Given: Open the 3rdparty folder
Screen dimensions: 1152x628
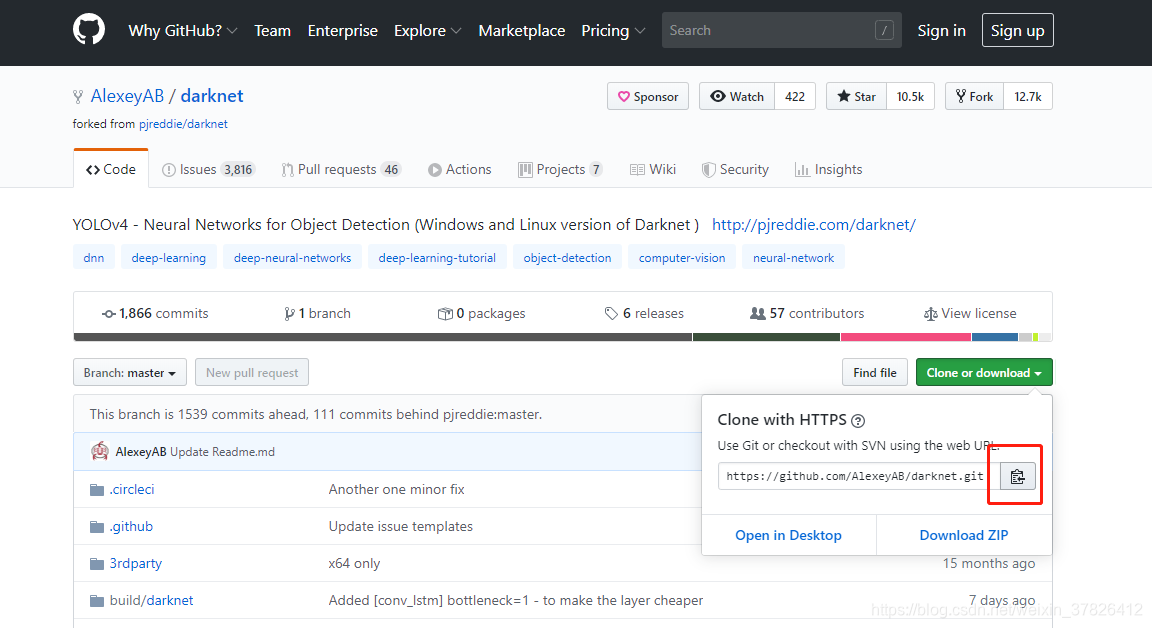Looking at the screenshot, I should pos(135,563).
